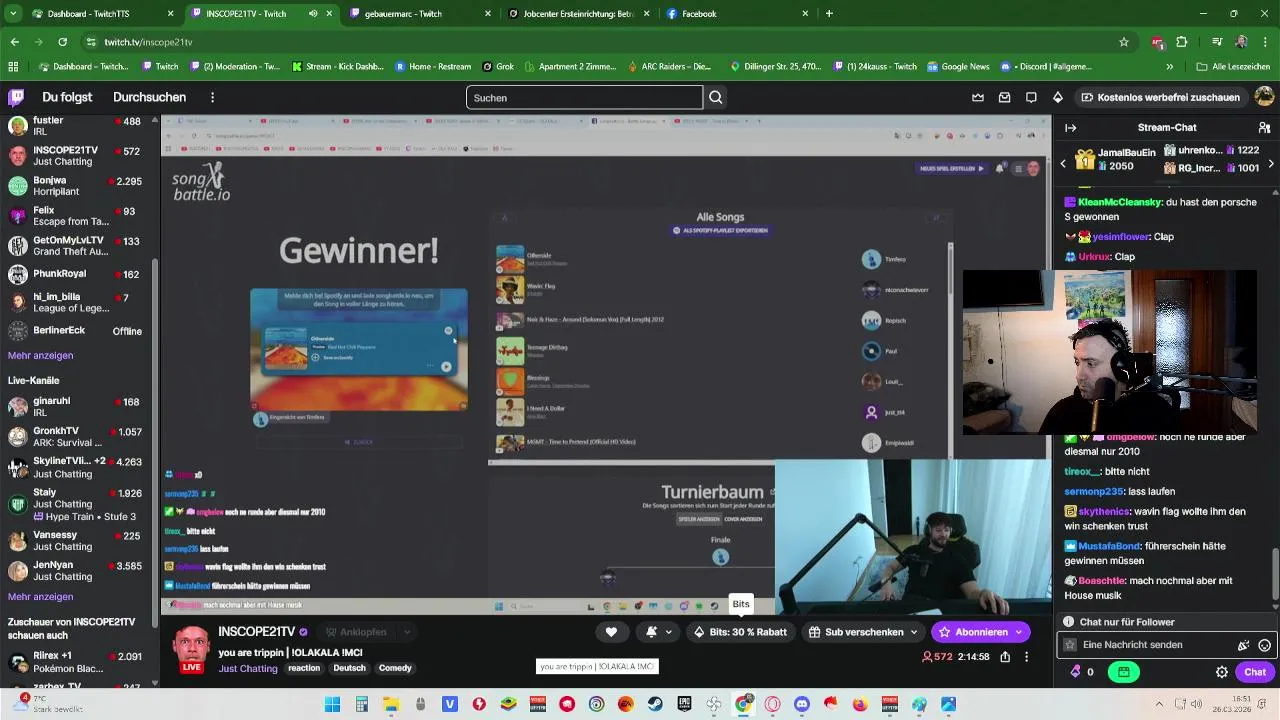This screenshot has height=720, width=1280.
Task: Click the INSCOPE21TV live avatar
Action: click(191, 648)
